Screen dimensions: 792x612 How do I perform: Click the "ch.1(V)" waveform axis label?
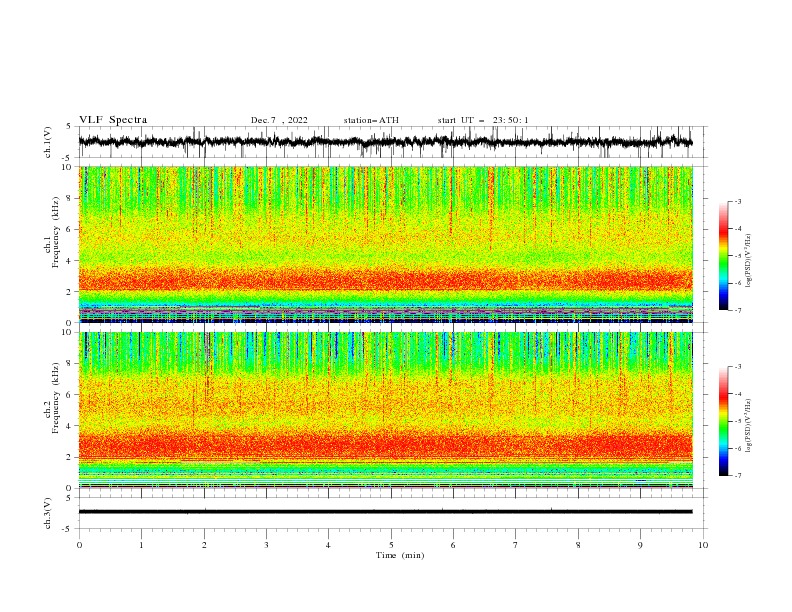click(48, 142)
